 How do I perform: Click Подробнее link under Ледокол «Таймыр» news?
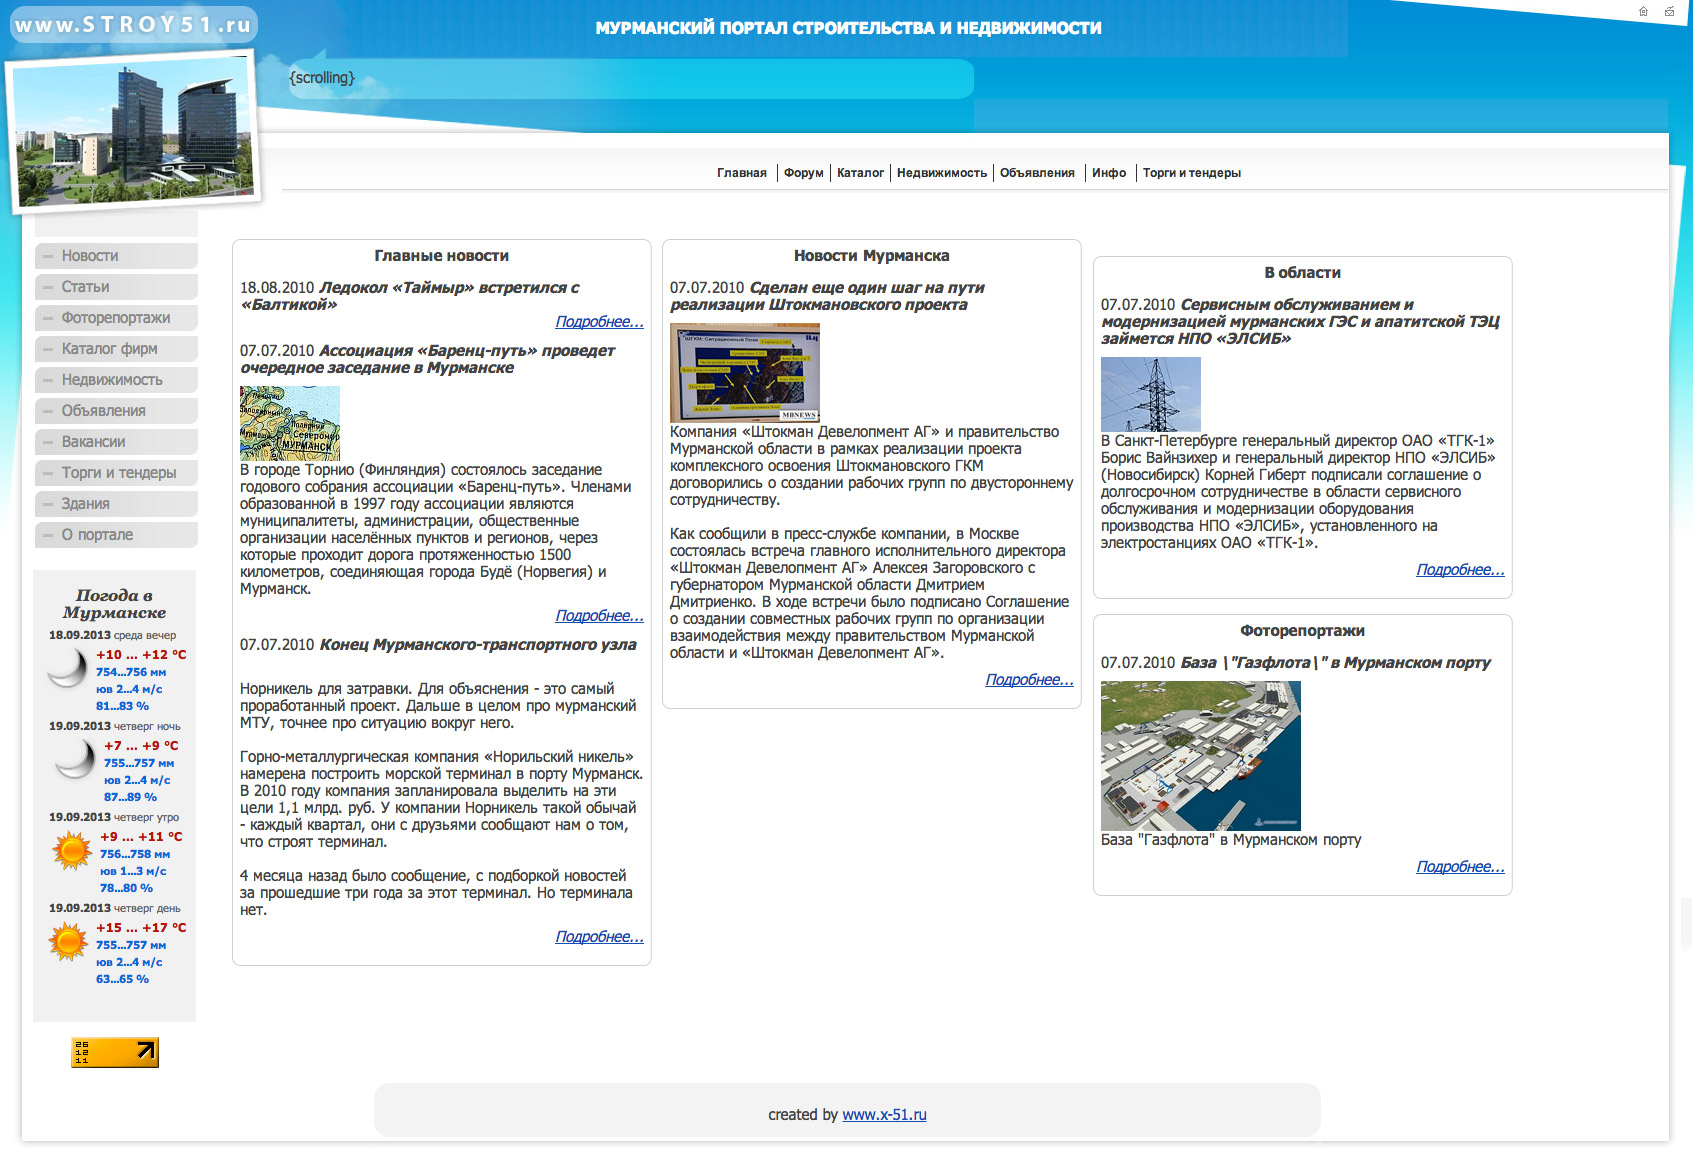pyautogui.click(x=599, y=322)
